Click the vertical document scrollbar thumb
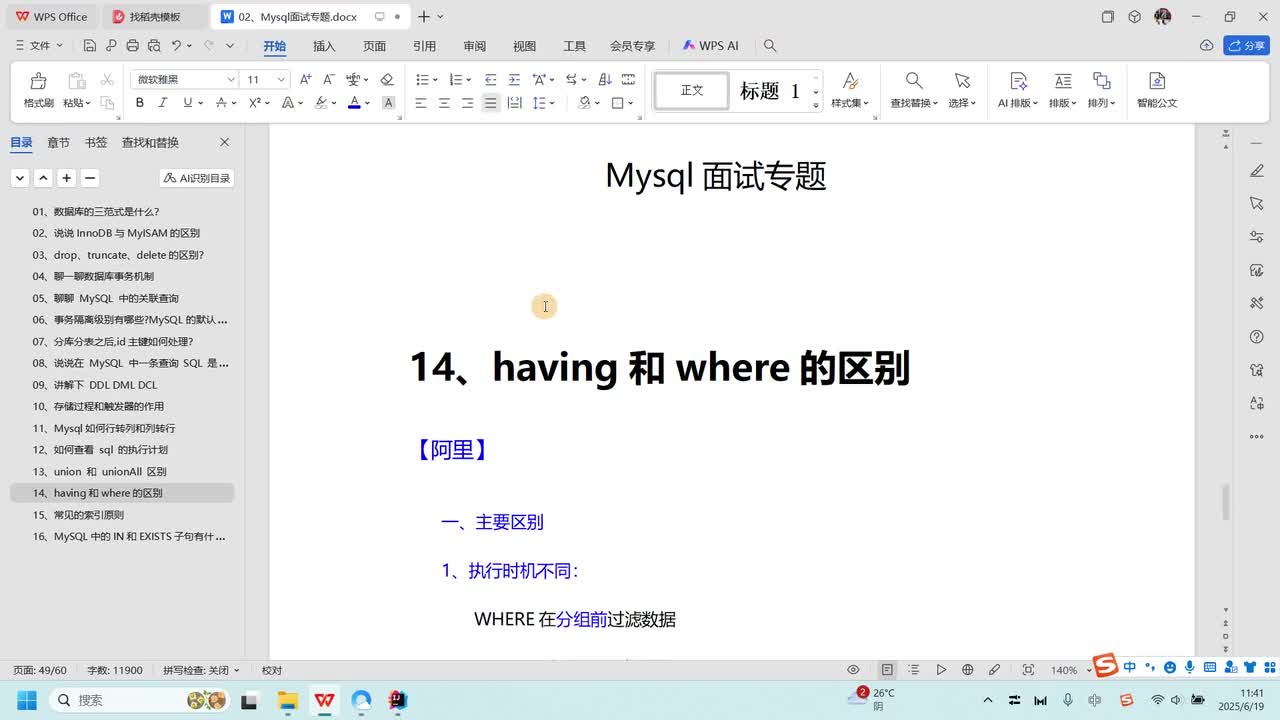Viewport: 1280px width, 720px height. 1226,503
